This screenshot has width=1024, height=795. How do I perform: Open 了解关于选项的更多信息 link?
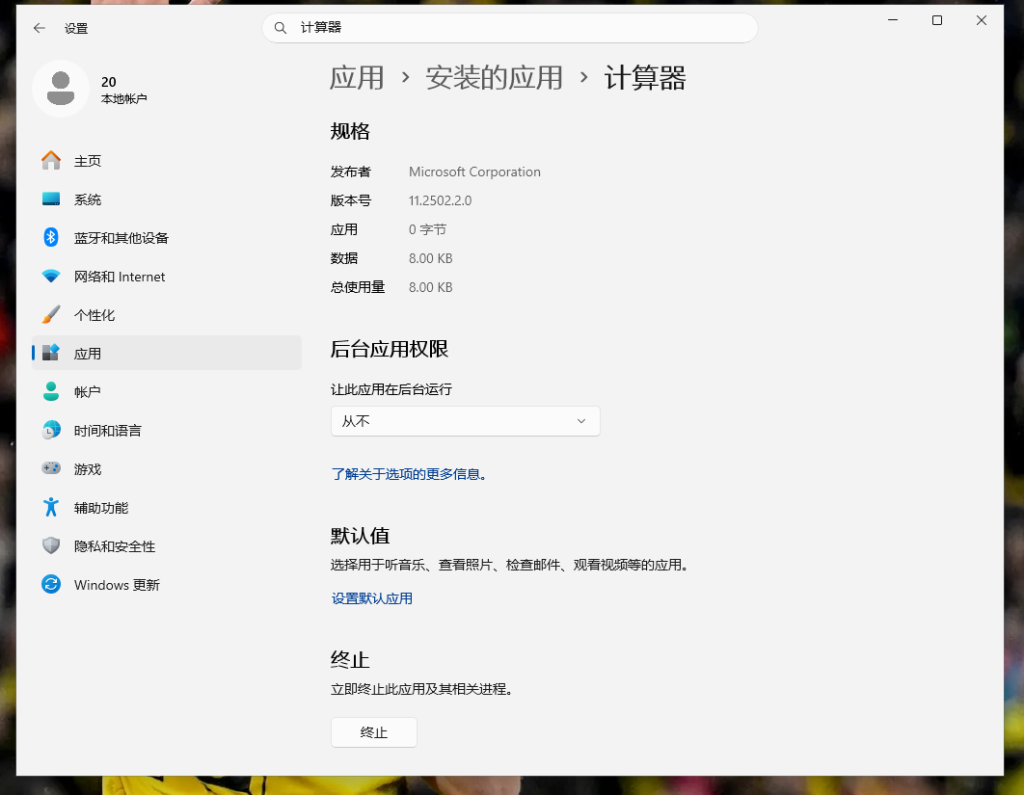pyautogui.click(x=409, y=474)
